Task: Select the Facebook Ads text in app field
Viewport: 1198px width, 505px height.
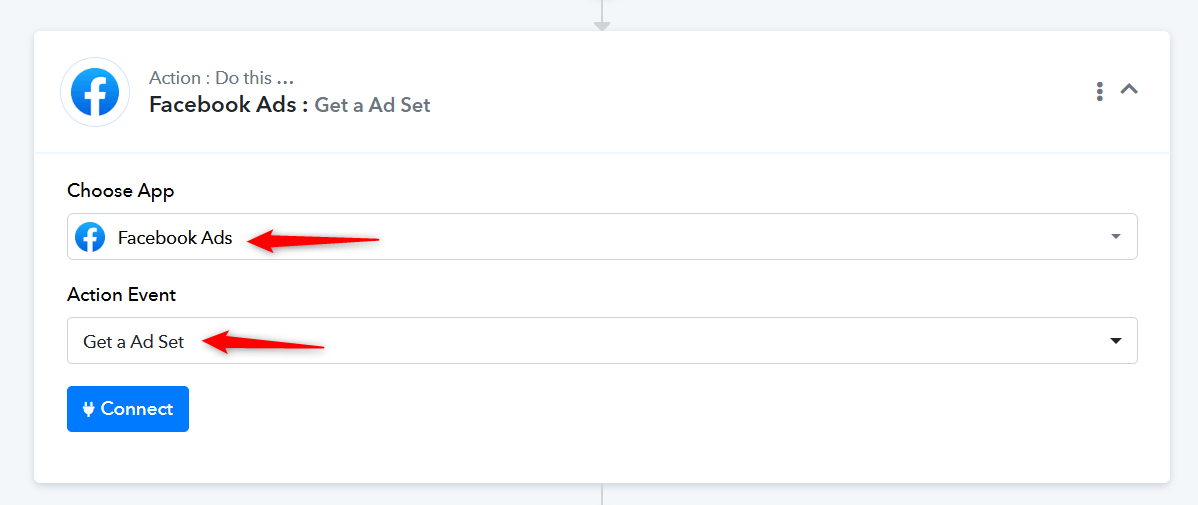Action: coord(175,238)
